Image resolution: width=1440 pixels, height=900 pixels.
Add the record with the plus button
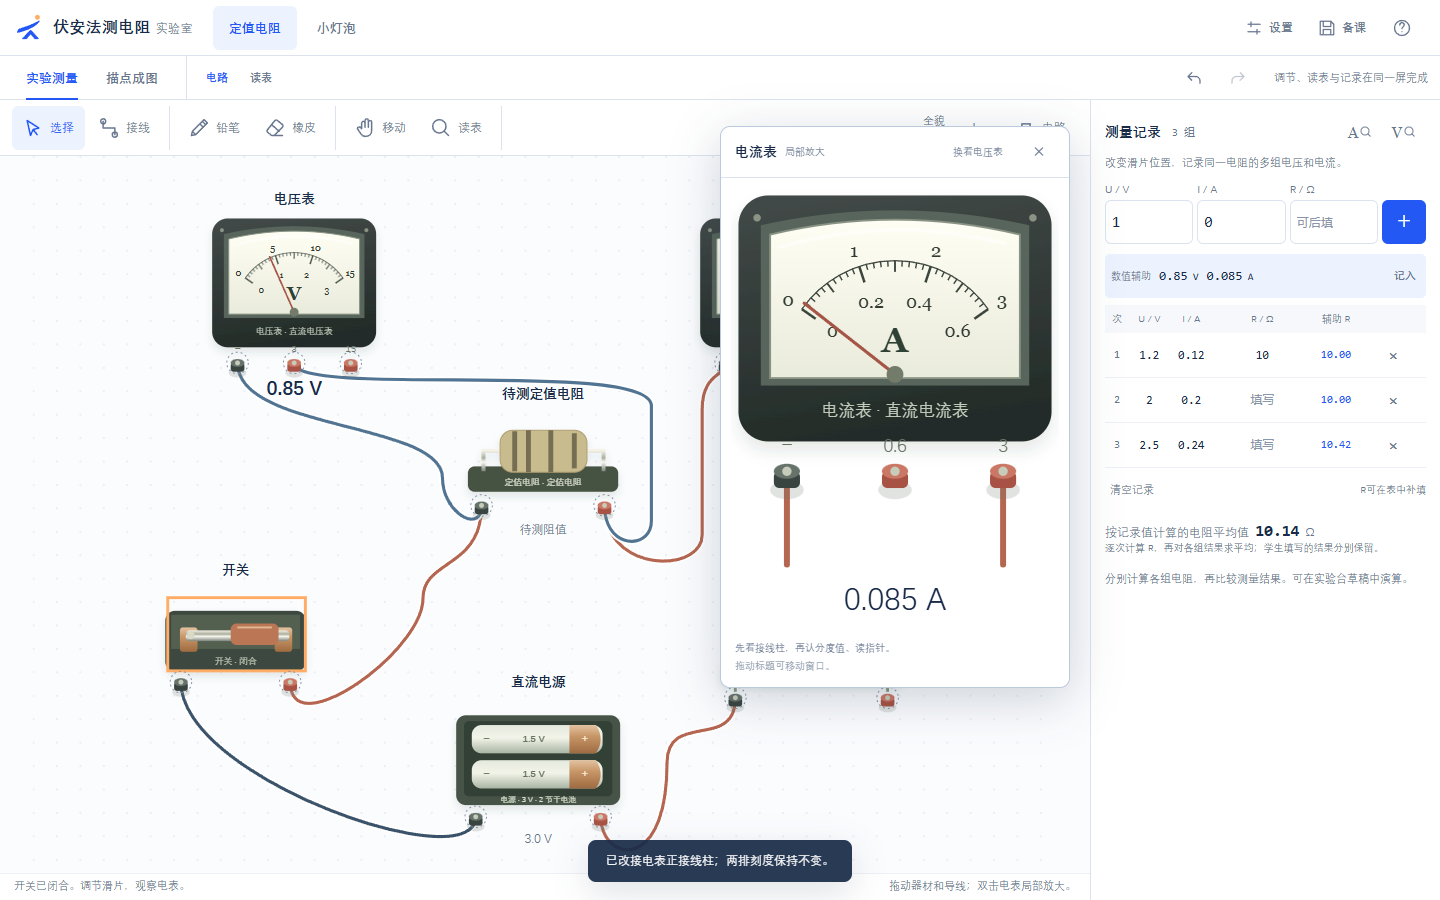(x=1404, y=222)
